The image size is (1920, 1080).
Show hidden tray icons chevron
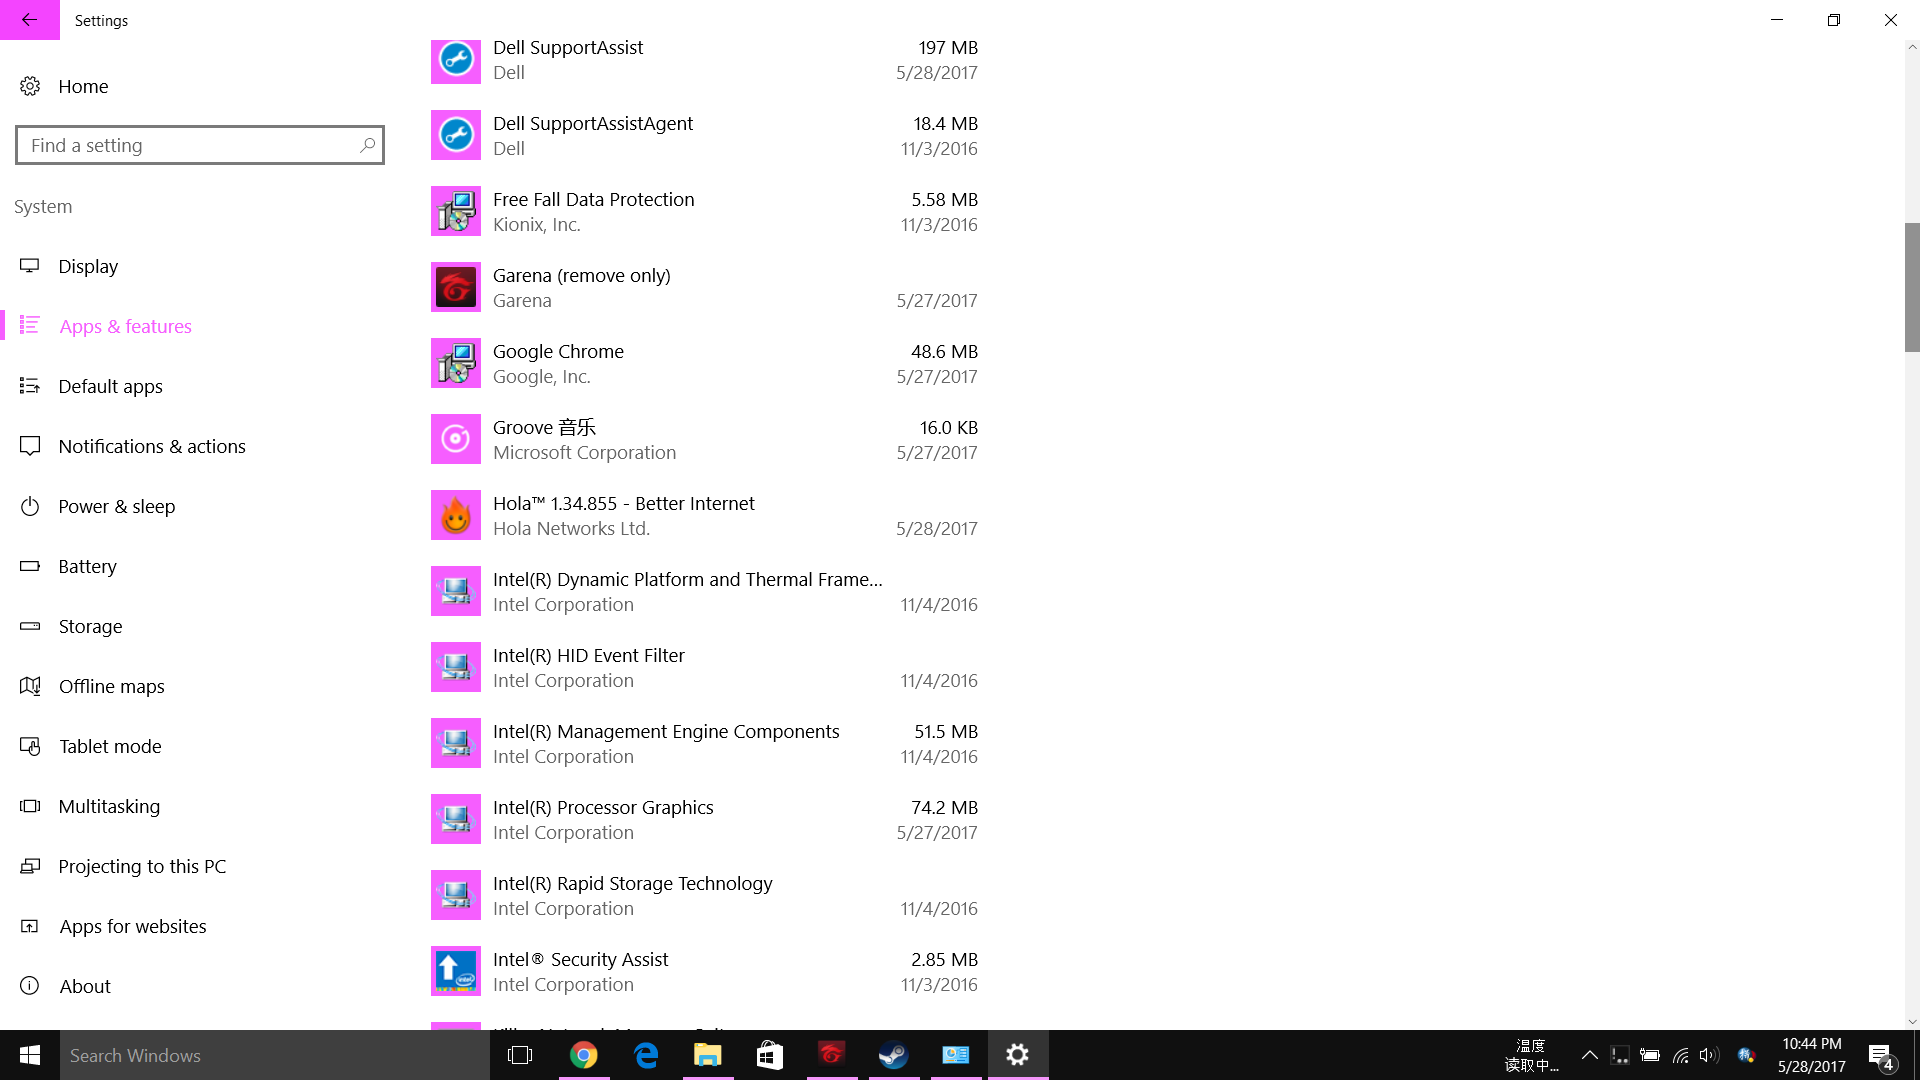click(x=1589, y=1055)
